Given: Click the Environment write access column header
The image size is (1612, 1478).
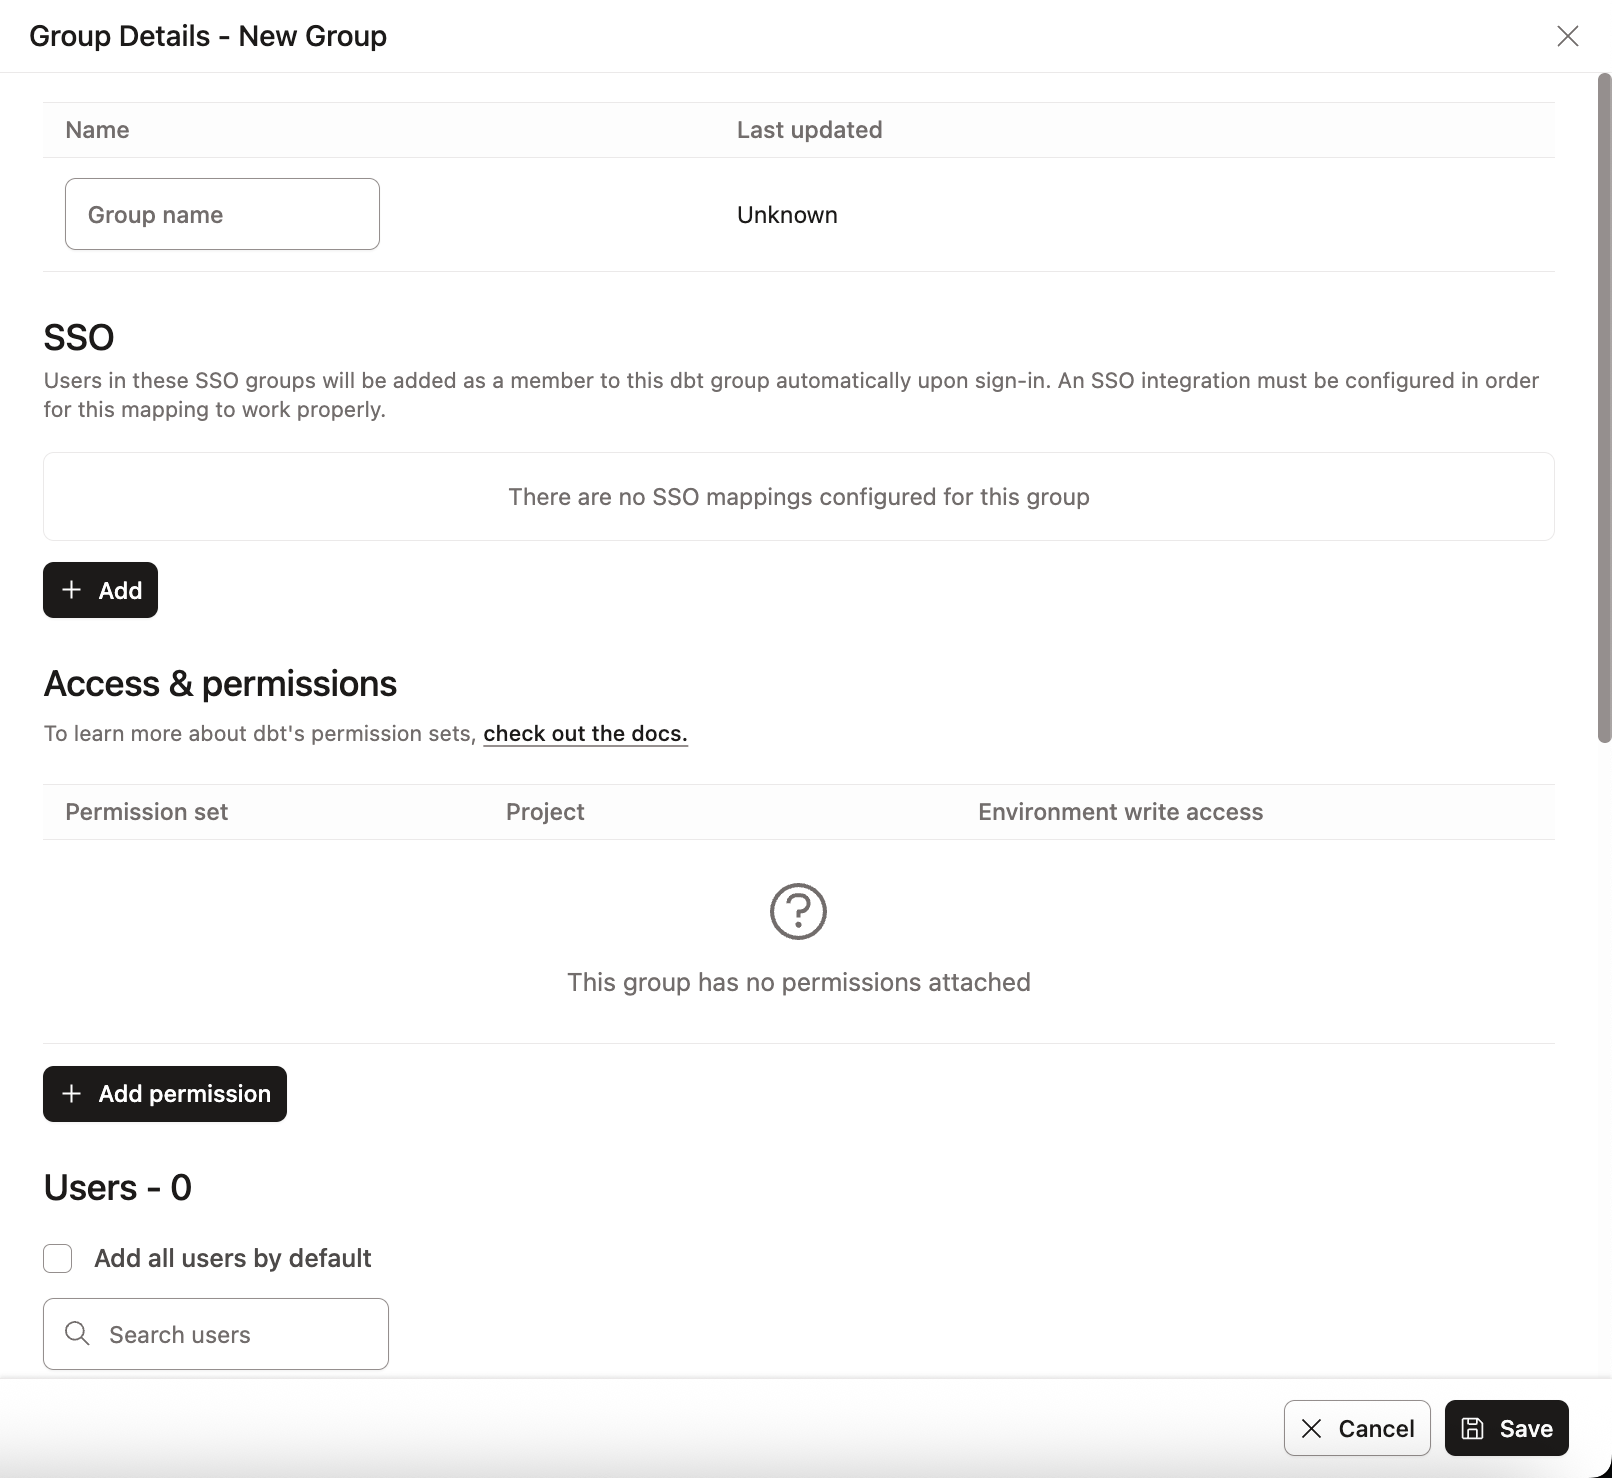Looking at the screenshot, I should pos(1120,811).
